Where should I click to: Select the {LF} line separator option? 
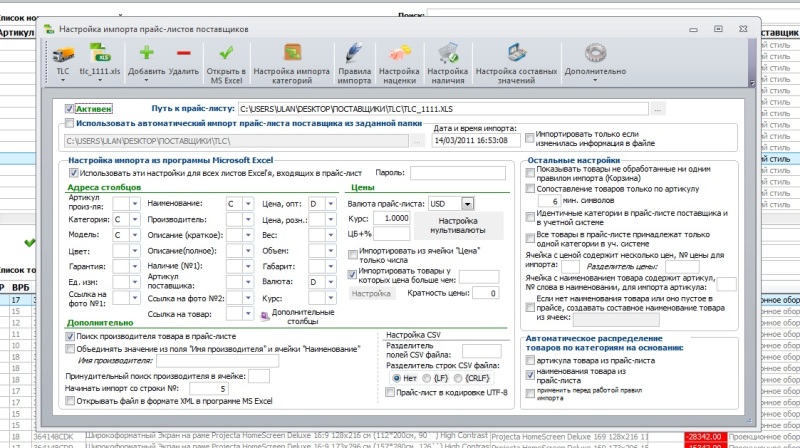(x=427, y=378)
